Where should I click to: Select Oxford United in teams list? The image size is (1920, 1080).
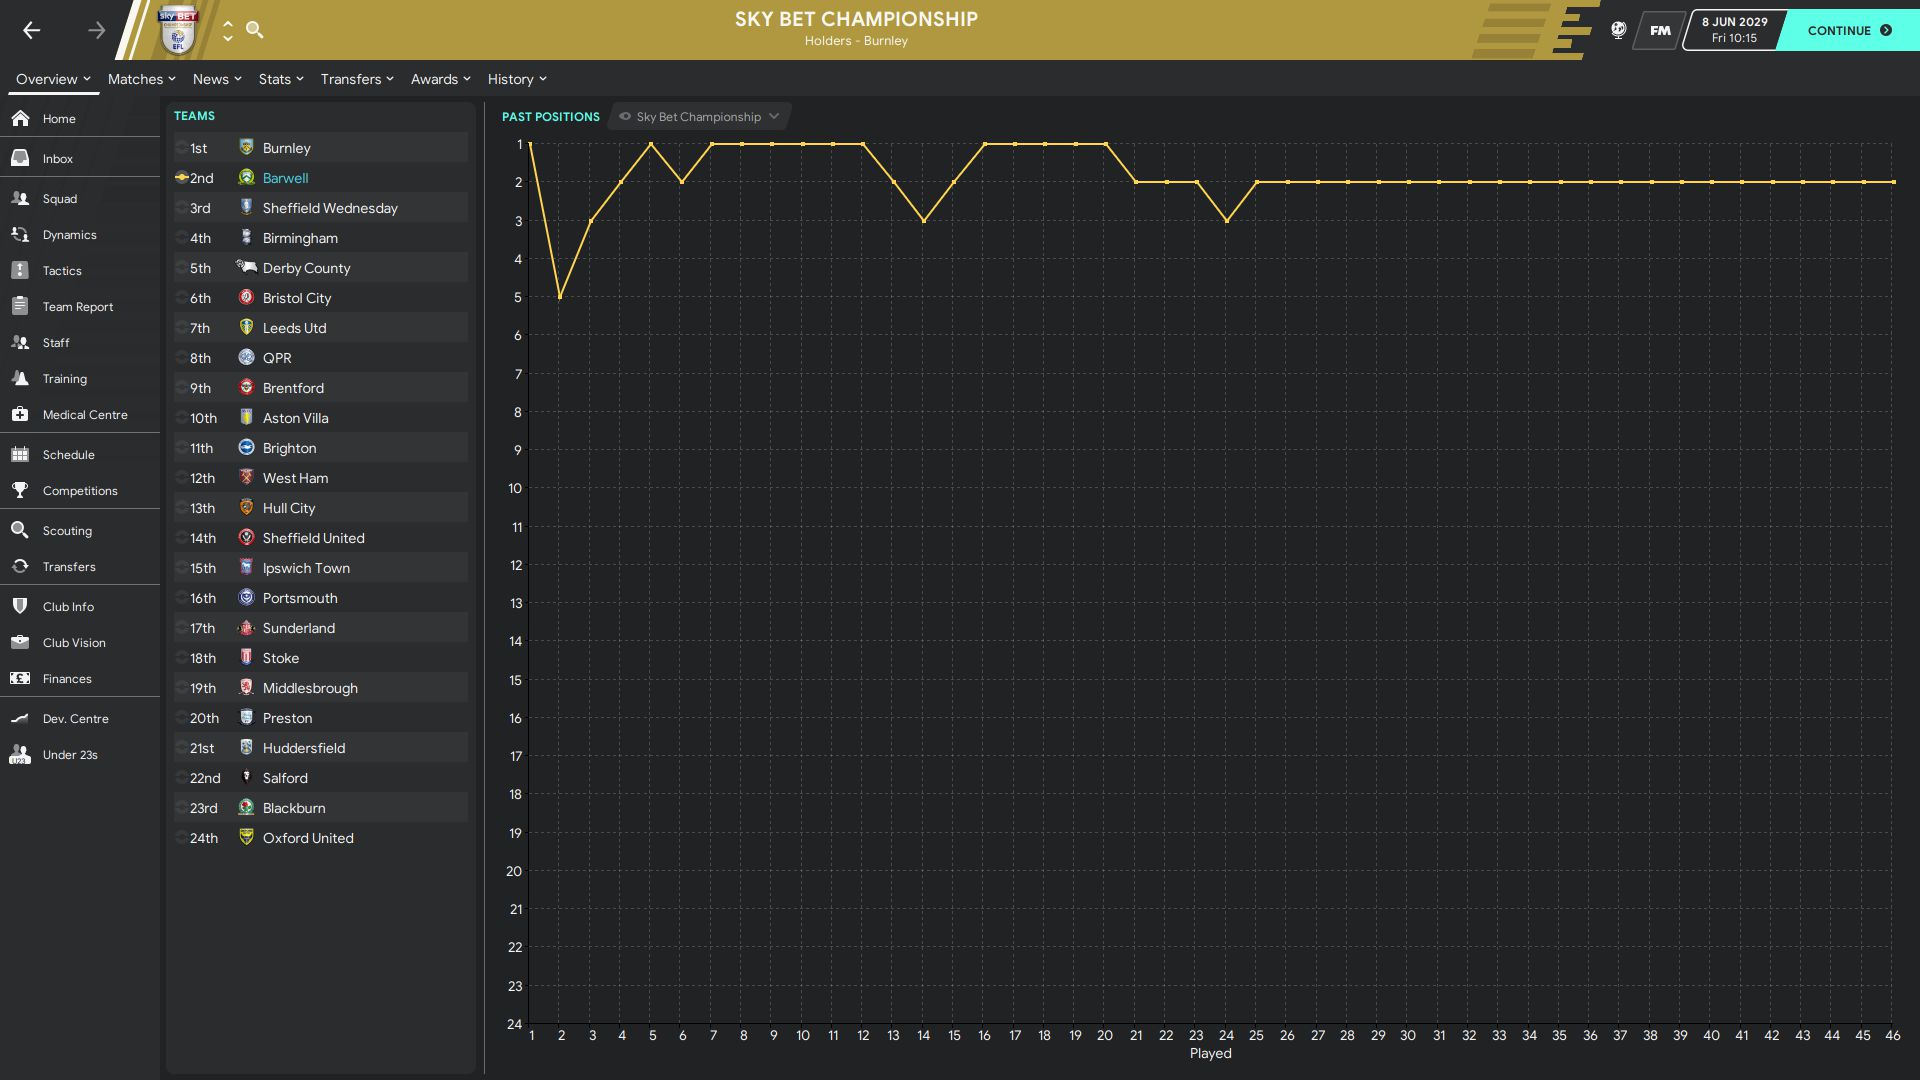[x=321, y=837]
